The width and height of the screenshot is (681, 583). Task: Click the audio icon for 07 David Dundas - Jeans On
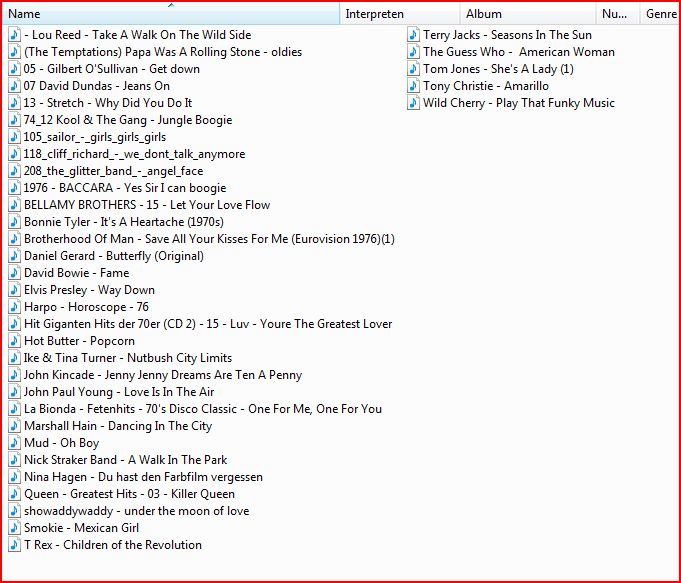pyautogui.click(x=14, y=86)
